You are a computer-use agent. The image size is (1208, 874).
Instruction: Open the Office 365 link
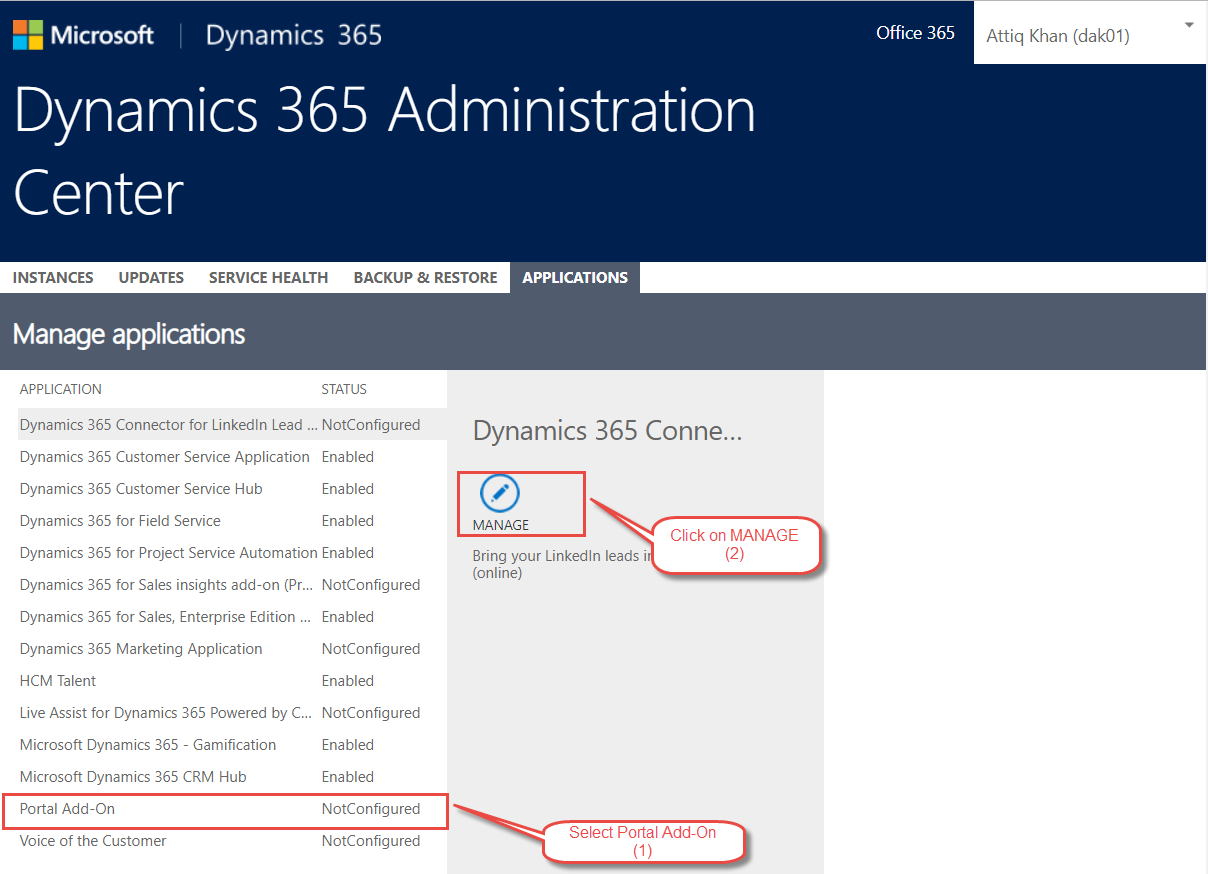(x=915, y=33)
